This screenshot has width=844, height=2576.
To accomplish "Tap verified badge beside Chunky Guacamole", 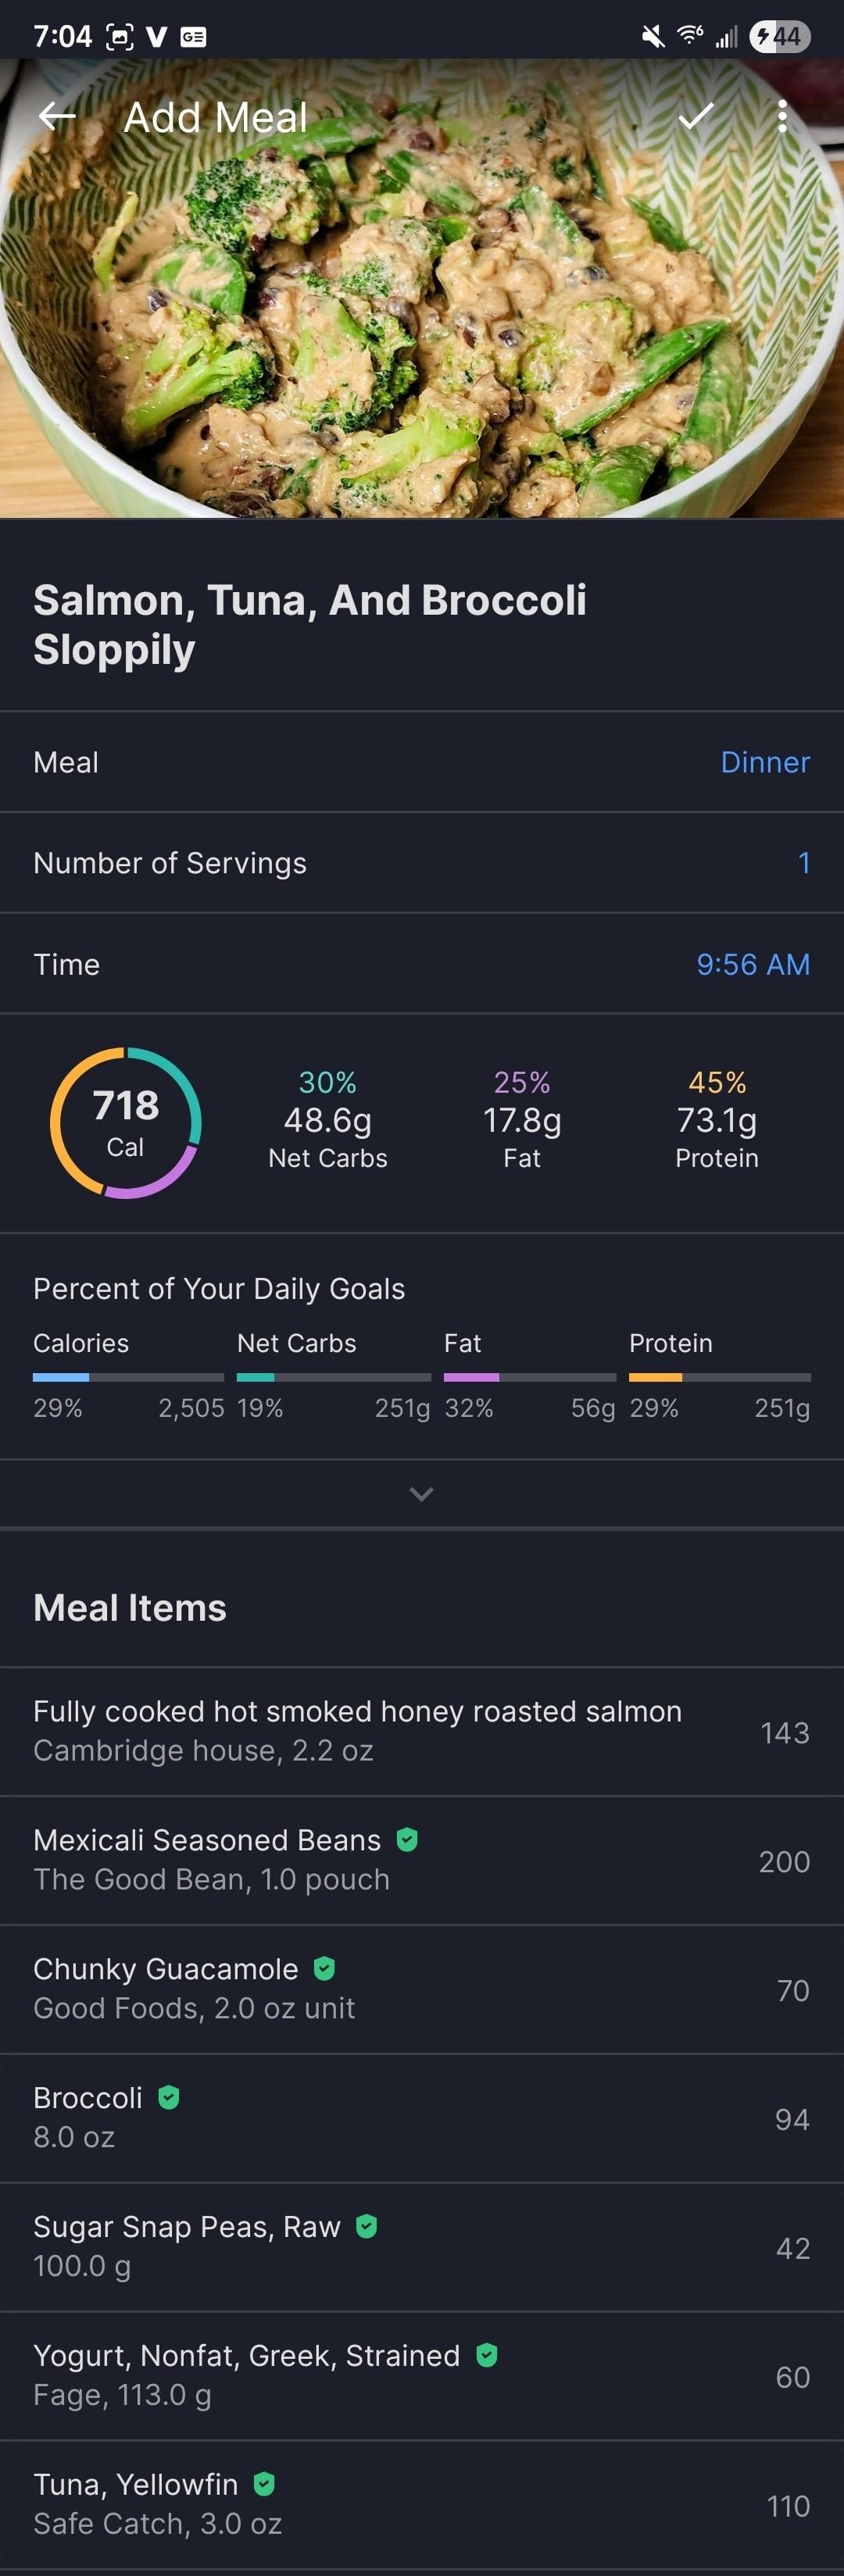I will click(x=324, y=1968).
